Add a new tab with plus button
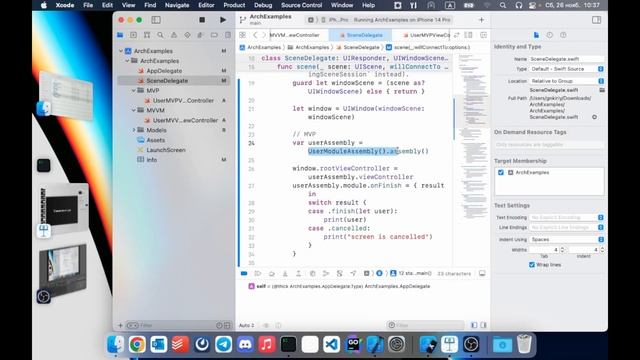The height and width of the screenshot is (360, 640). (x=482, y=20)
